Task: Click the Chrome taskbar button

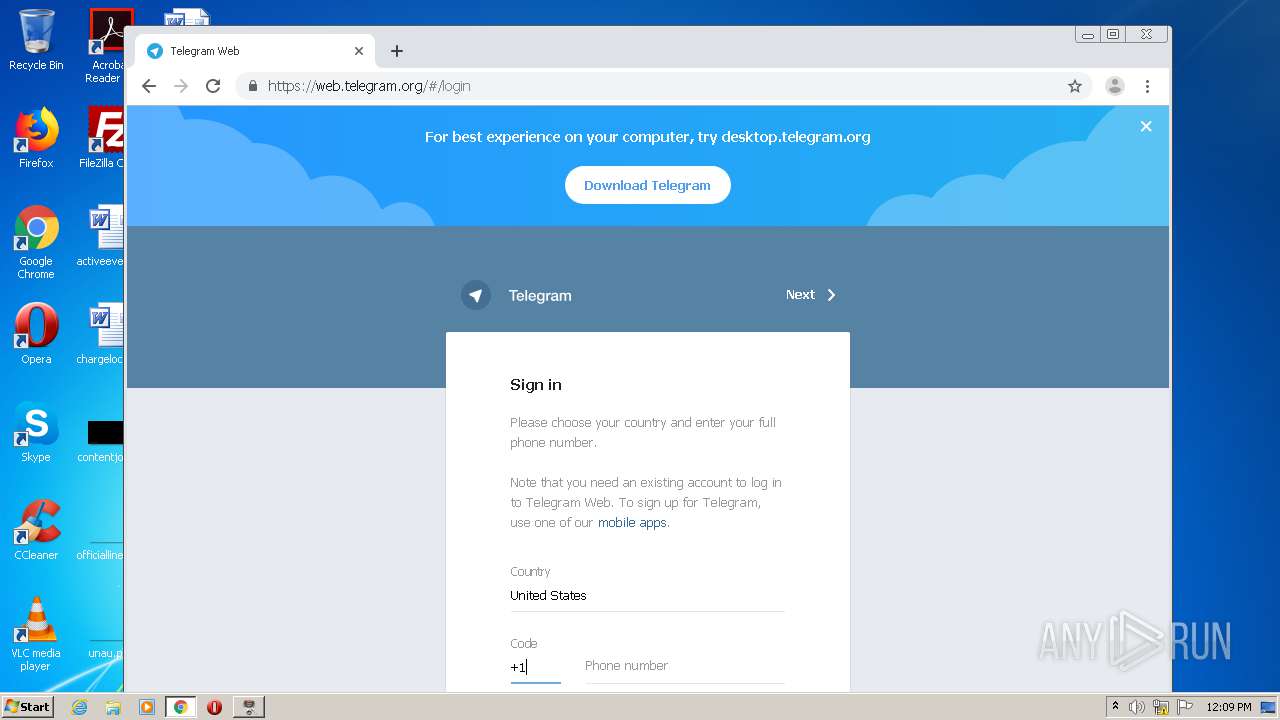Action: pyautogui.click(x=181, y=707)
